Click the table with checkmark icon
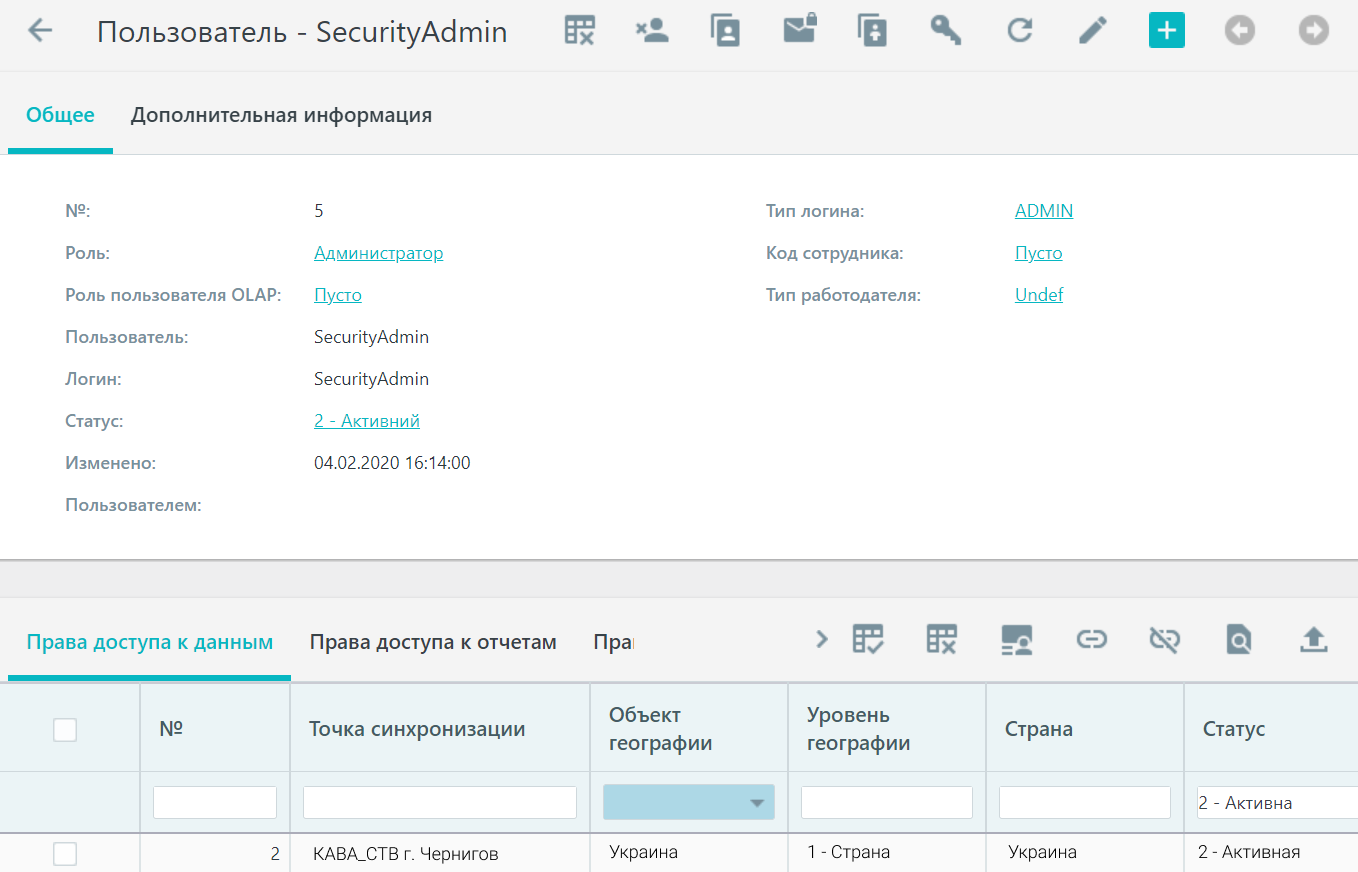The image size is (1358, 872). pyautogui.click(x=868, y=639)
